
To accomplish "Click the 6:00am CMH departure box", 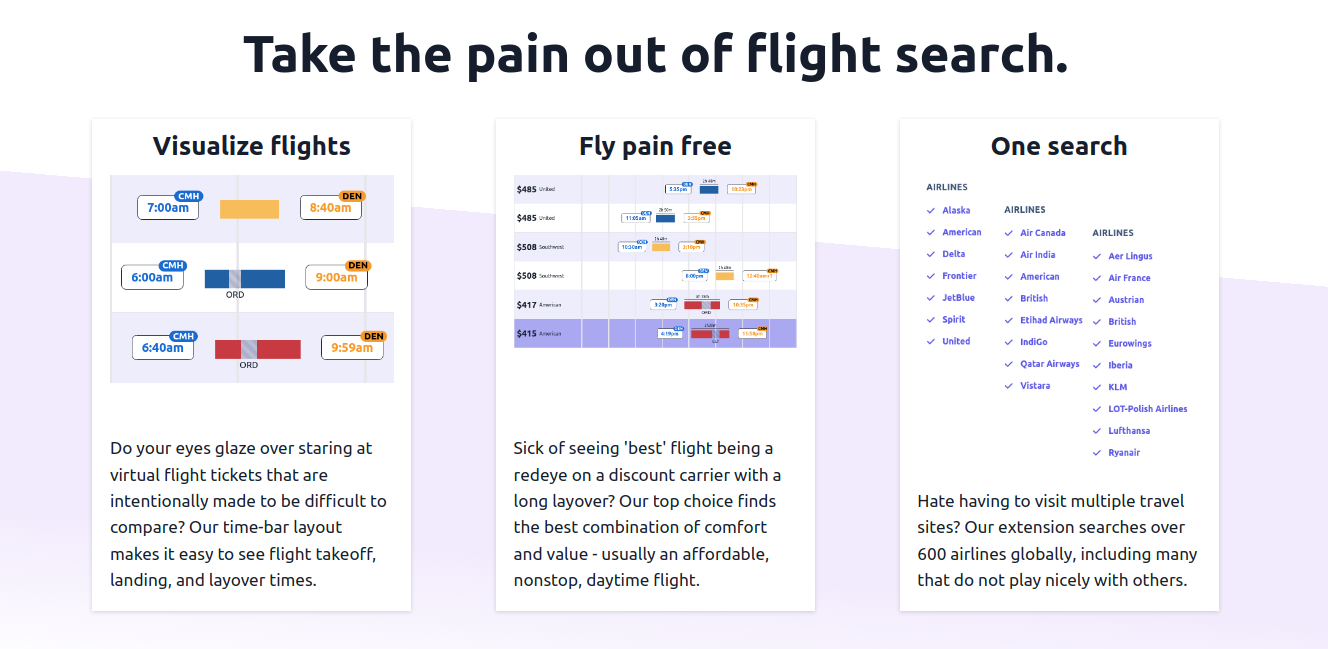I will click(x=152, y=277).
